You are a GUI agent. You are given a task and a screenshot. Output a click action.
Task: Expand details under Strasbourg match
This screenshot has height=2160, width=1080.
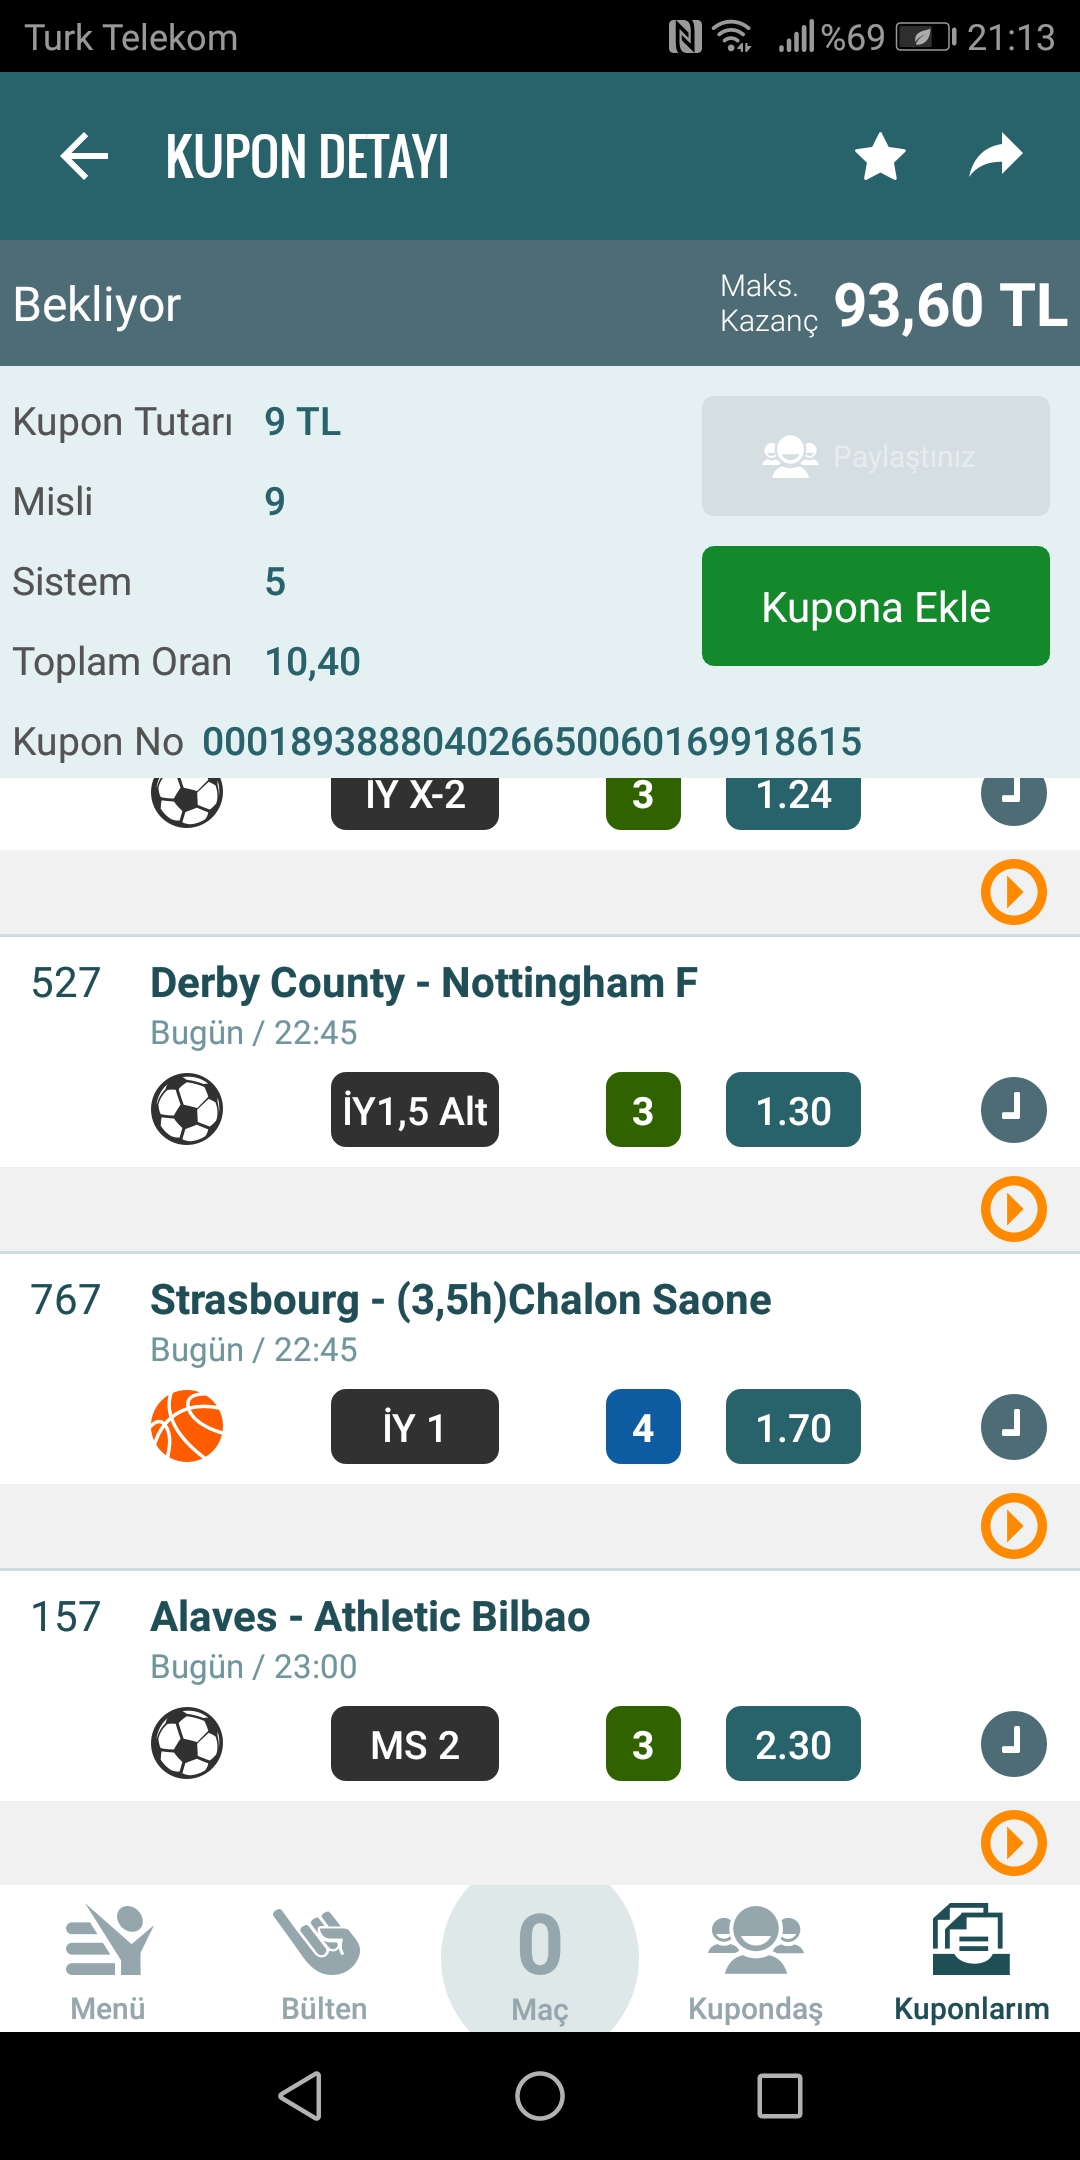[1014, 1526]
